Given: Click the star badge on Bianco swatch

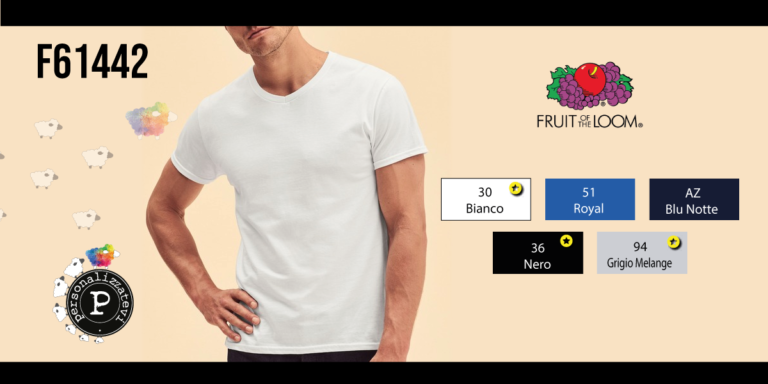Looking at the screenshot, I should point(516,189).
